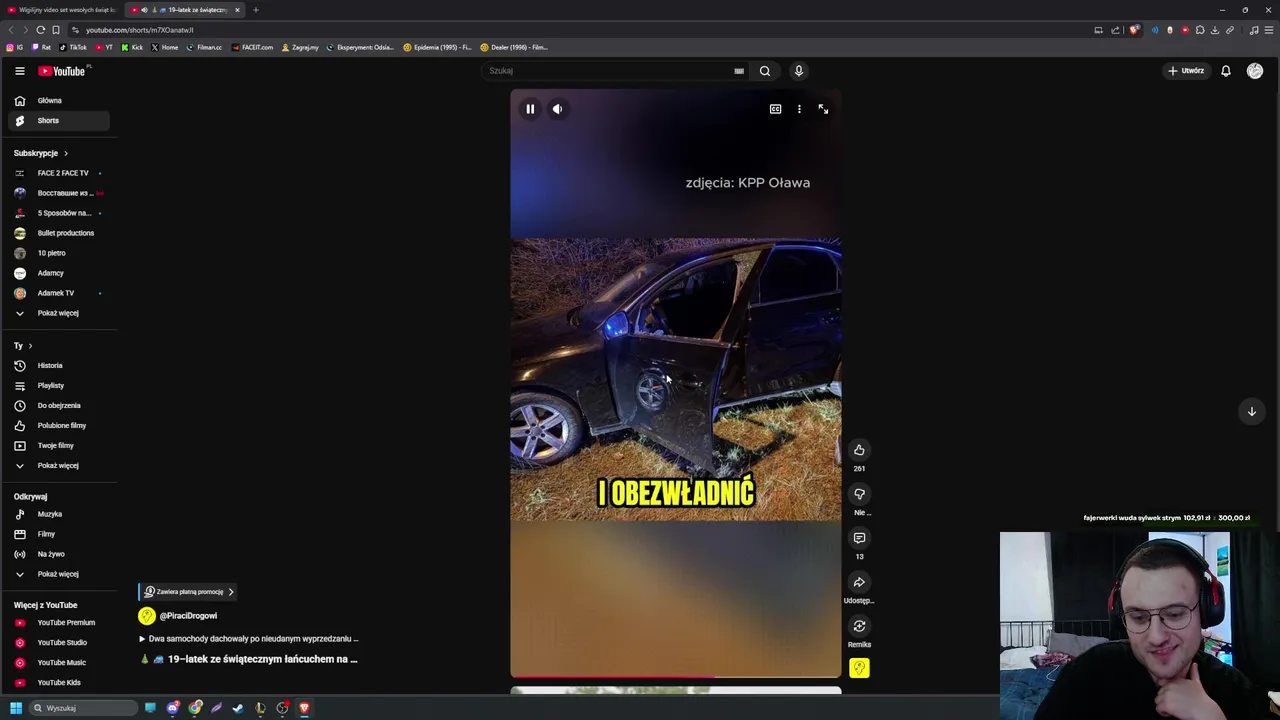Open YouTube Kids link
The height and width of the screenshot is (720, 1280).
coord(59,683)
